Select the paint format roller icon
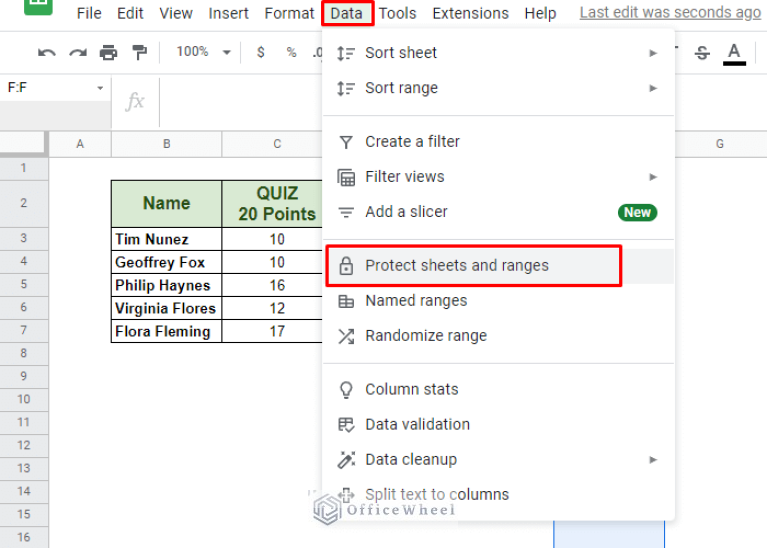Image resolution: width=767 pixels, height=548 pixels. pyautogui.click(x=139, y=52)
